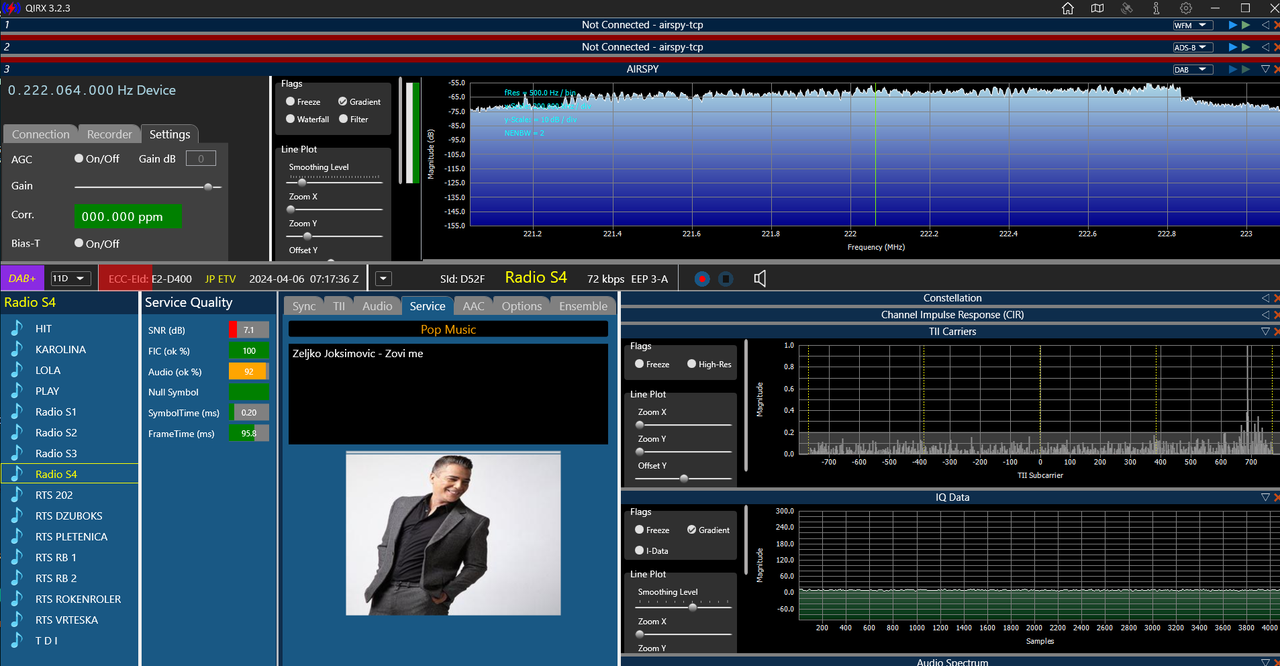Open the Recorder tab

click(x=109, y=134)
